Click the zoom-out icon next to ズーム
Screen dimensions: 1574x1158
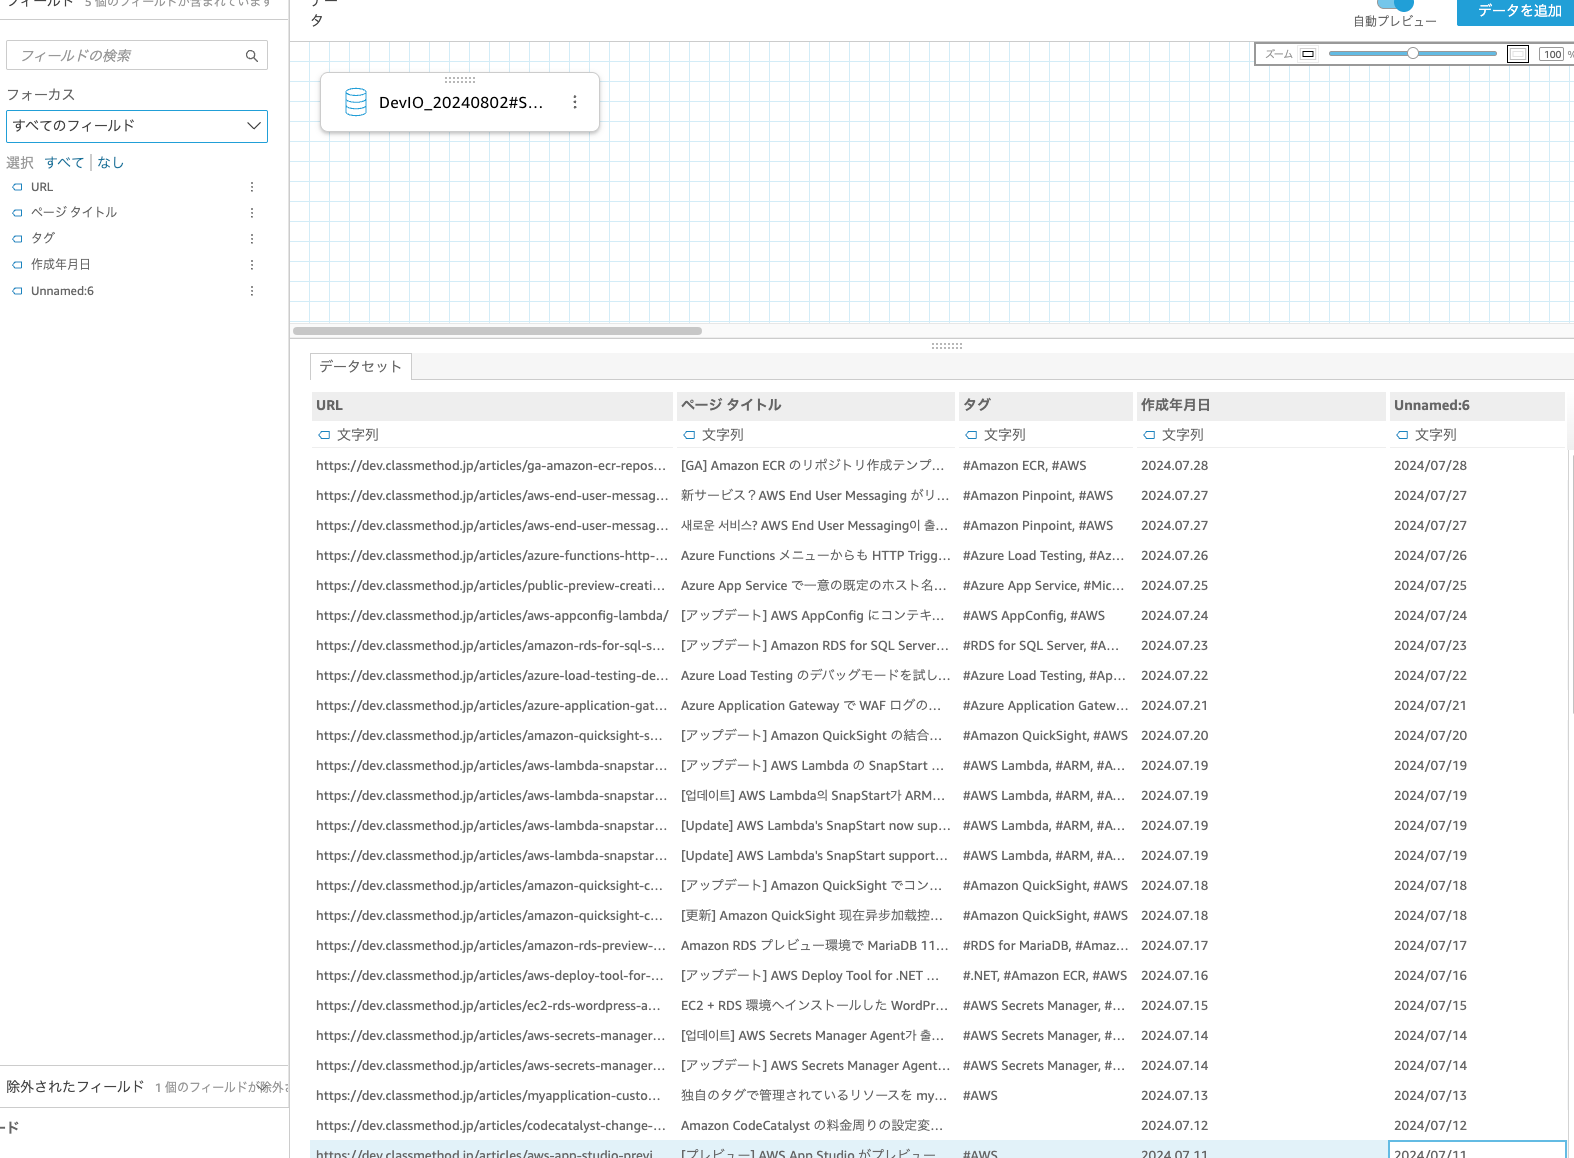coord(1308,54)
